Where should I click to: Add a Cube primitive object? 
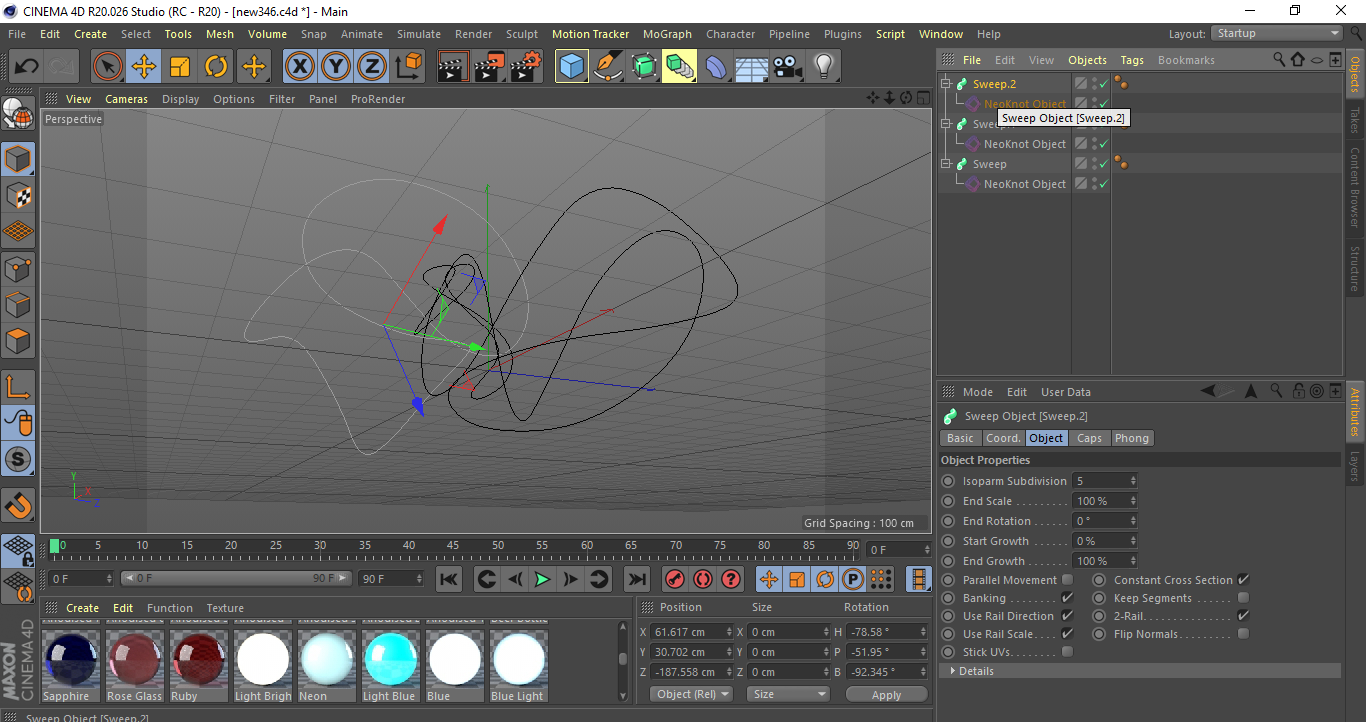(x=572, y=67)
